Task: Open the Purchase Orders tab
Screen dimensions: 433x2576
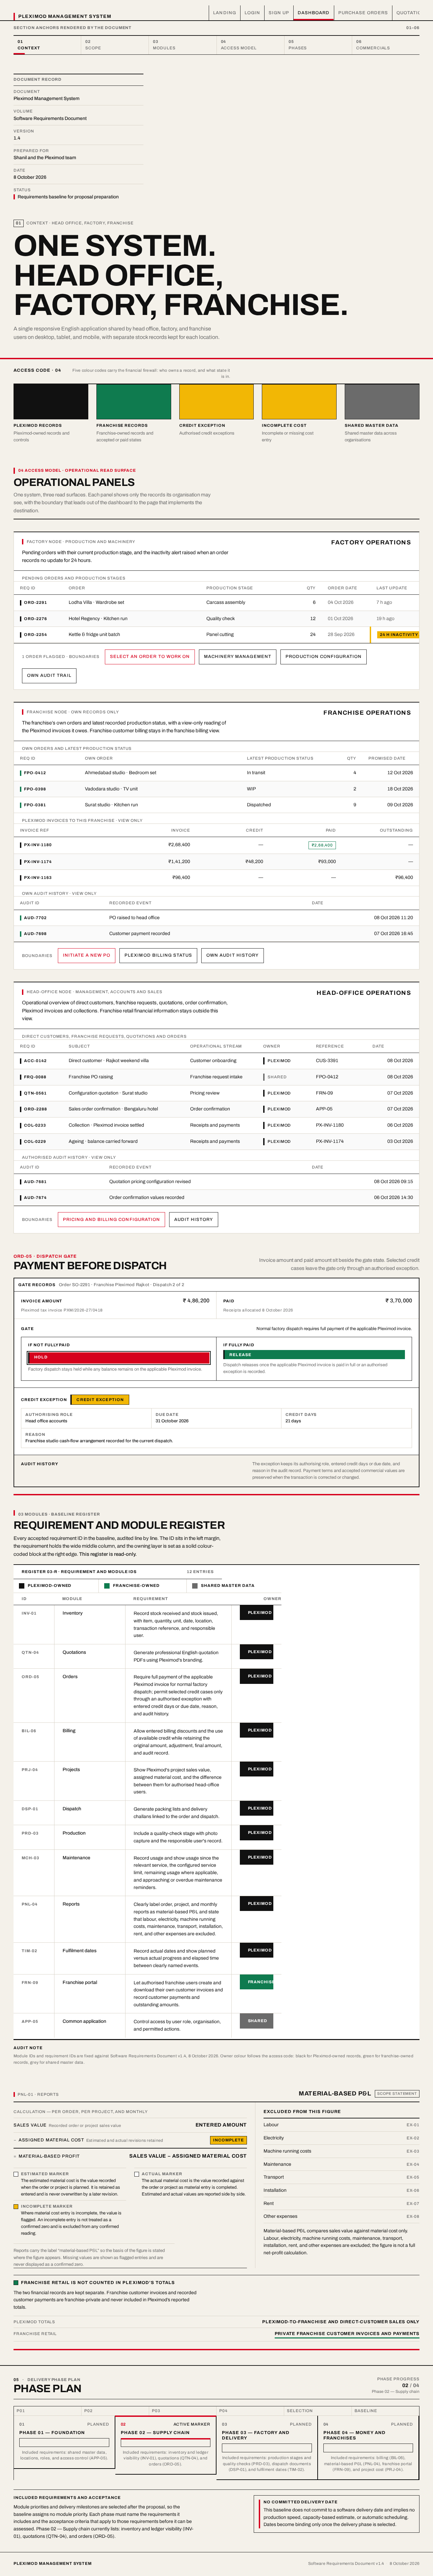Action: click(x=363, y=13)
